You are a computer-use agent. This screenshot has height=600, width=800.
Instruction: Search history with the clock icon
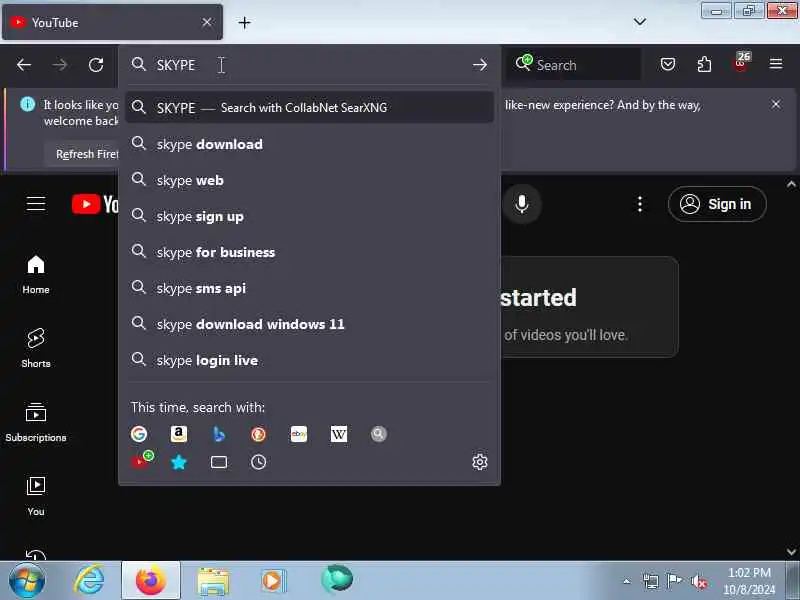(x=259, y=462)
